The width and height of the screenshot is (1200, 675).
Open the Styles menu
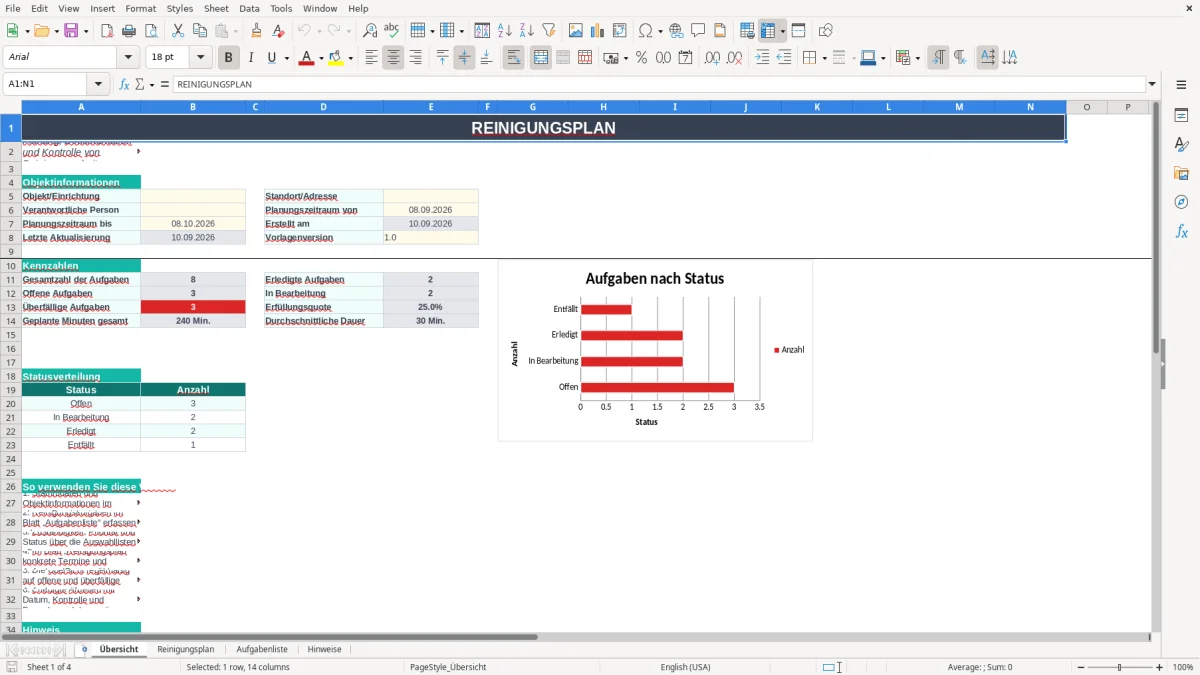point(180,8)
